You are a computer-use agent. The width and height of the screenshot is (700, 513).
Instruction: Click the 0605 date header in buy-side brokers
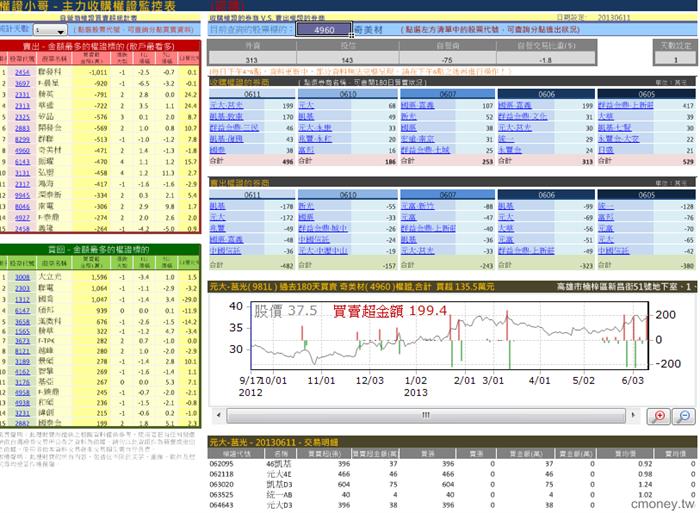(x=646, y=94)
